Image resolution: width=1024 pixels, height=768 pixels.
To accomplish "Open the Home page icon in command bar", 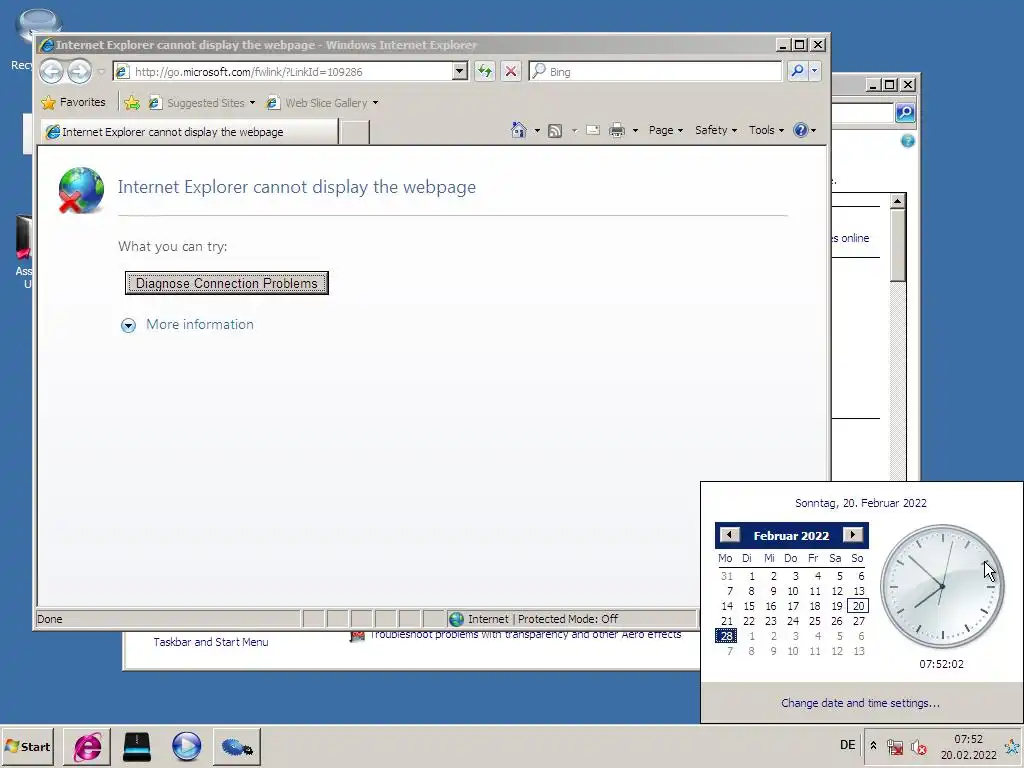I will pyautogui.click(x=519, y=130).
